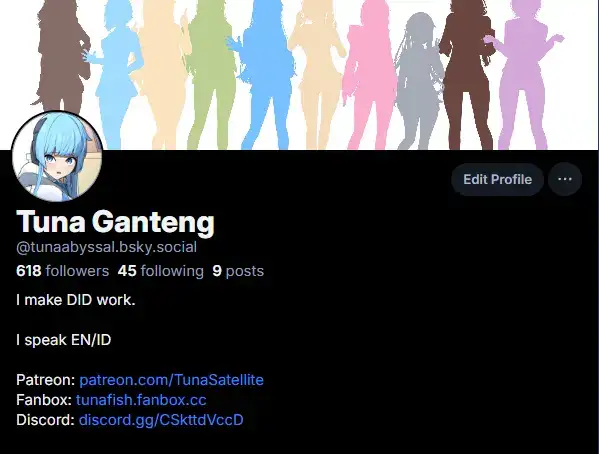Open the patreon.com/TunaSatellite link
The image size is (599, 454).
click(171, 380)
